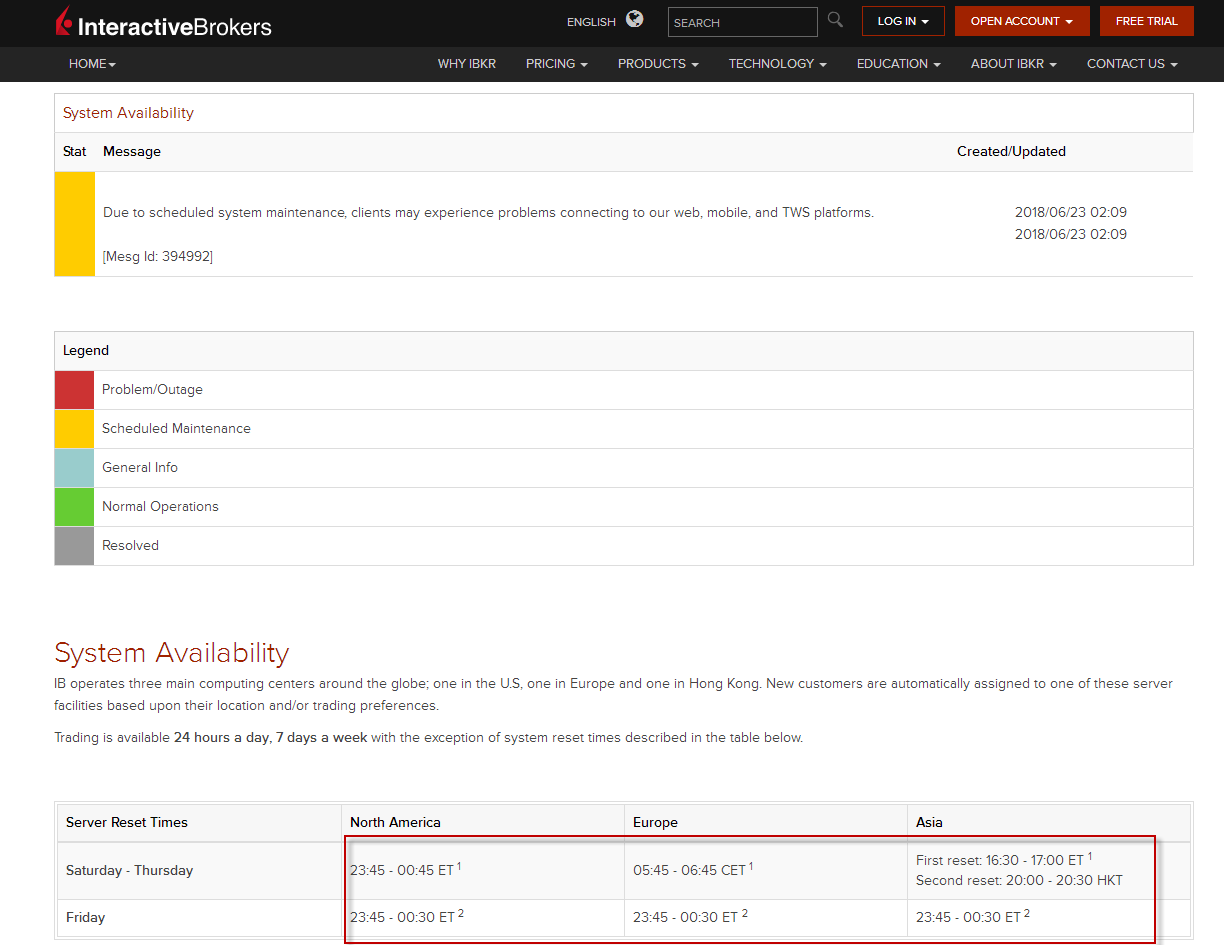Expand the EDUCATION menu
The image size is (1224, 945).
(899, 64)
